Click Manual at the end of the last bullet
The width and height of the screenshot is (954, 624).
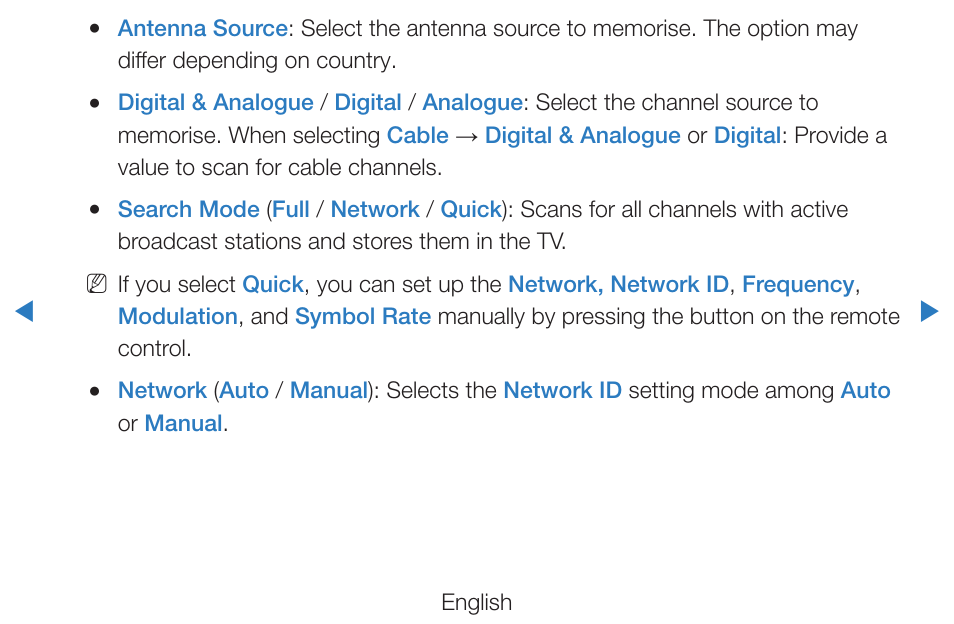[x=183, y=423]
